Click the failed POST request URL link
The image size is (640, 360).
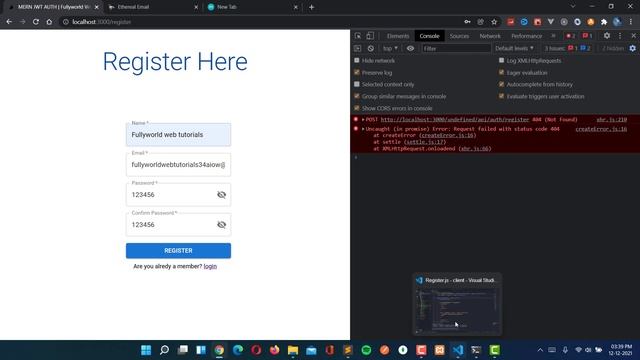click(455, 120)
